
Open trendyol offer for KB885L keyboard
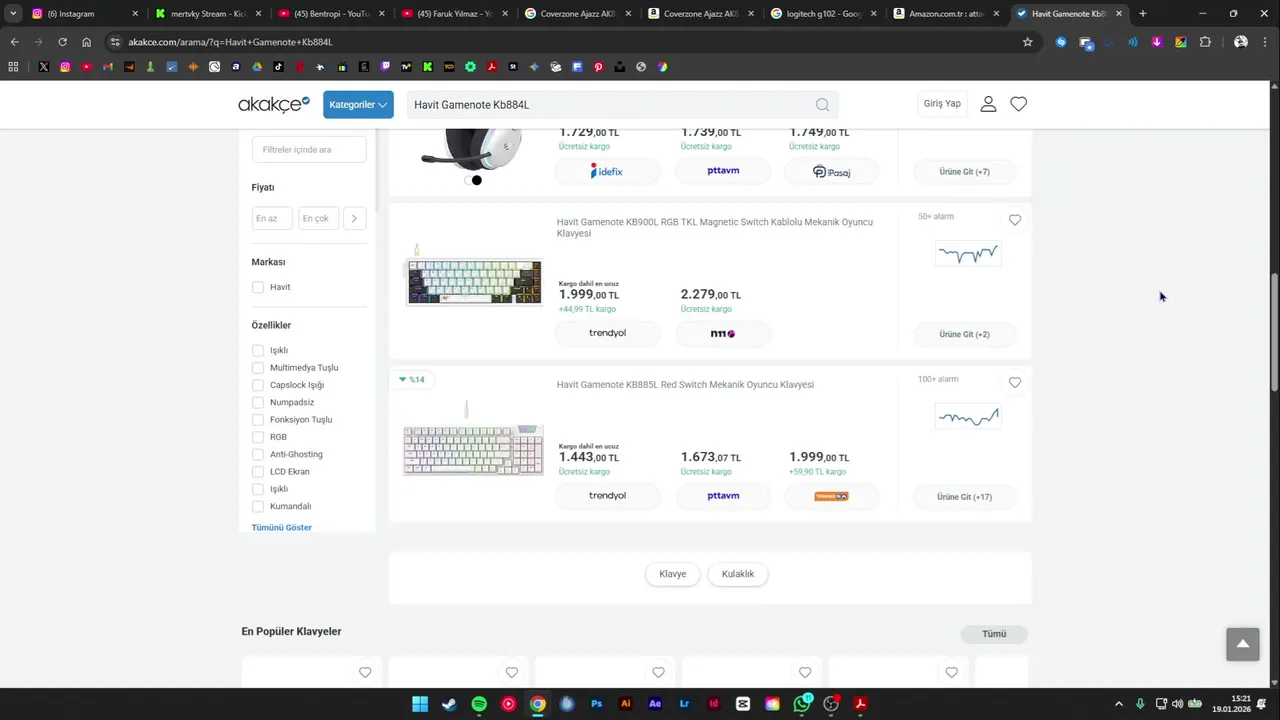[x=607, y=496]
